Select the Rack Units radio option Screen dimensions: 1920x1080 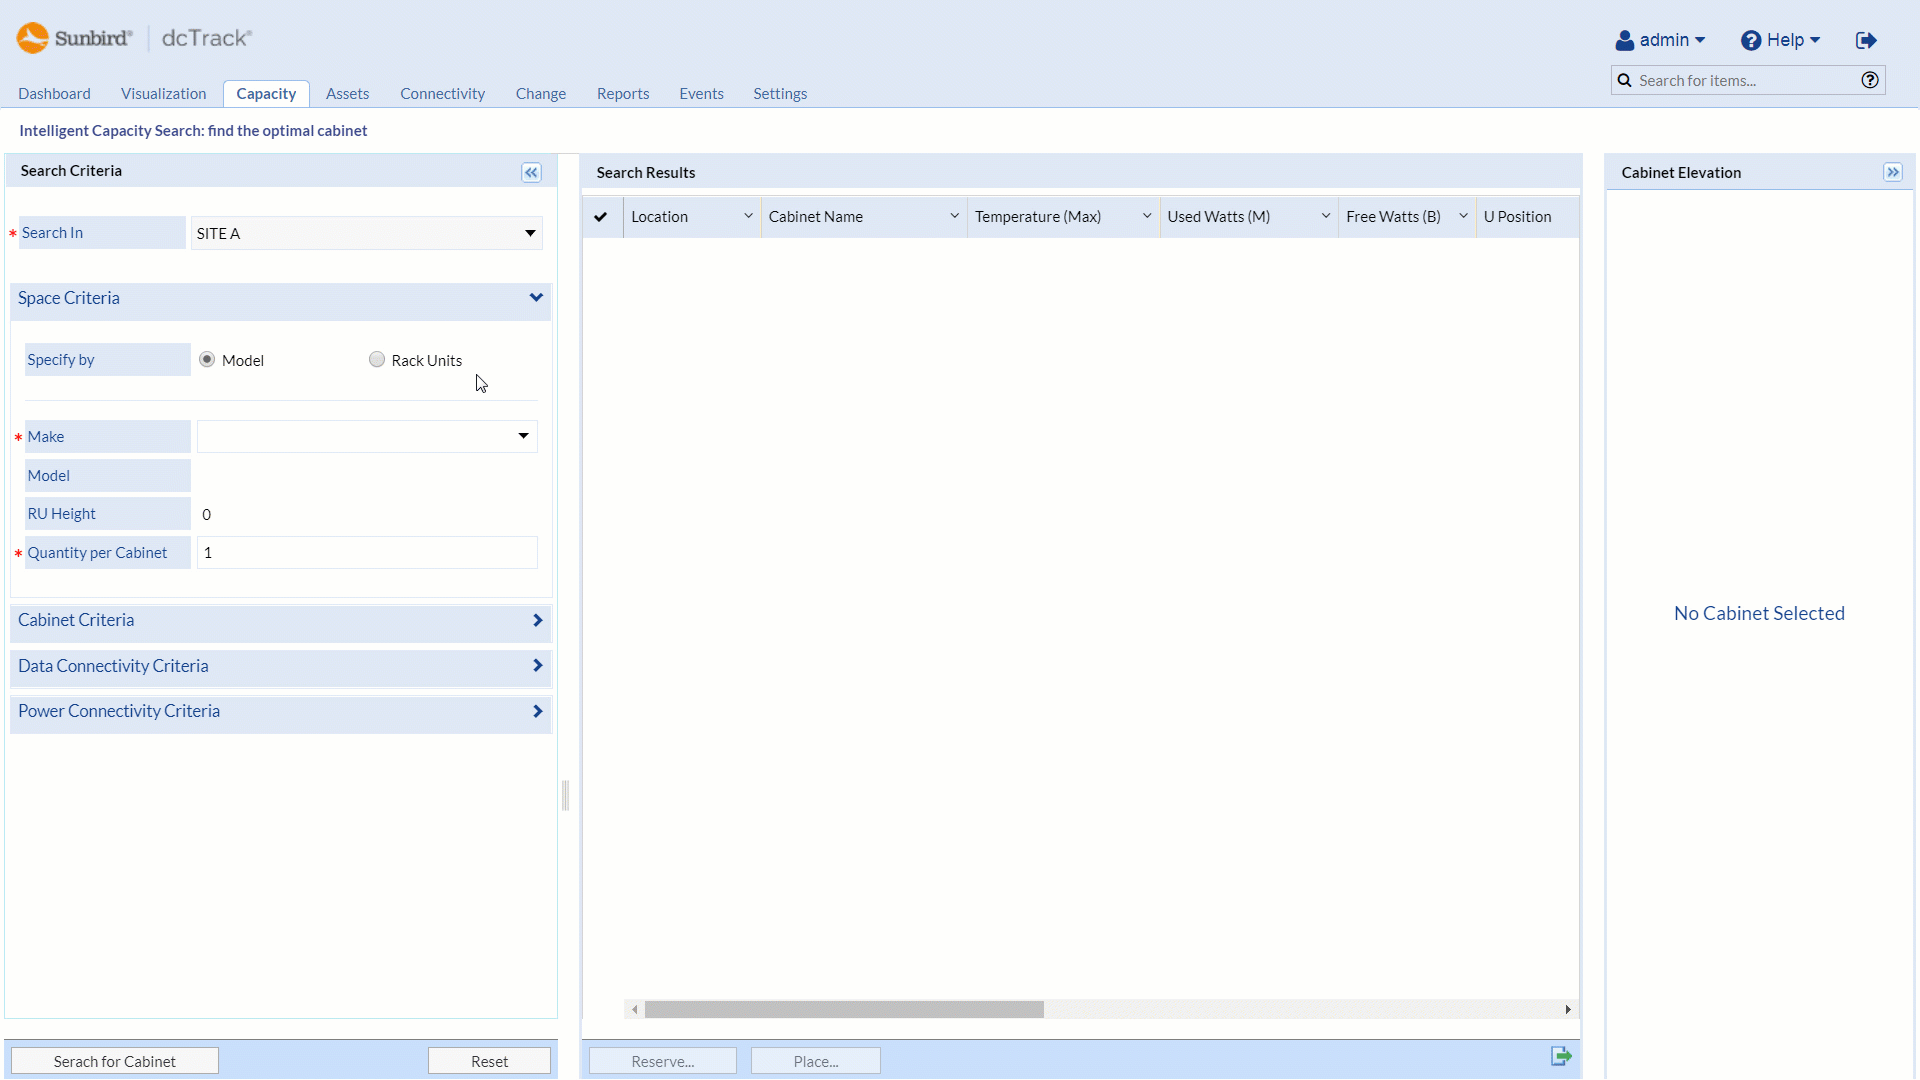click(x=377, y=360)
